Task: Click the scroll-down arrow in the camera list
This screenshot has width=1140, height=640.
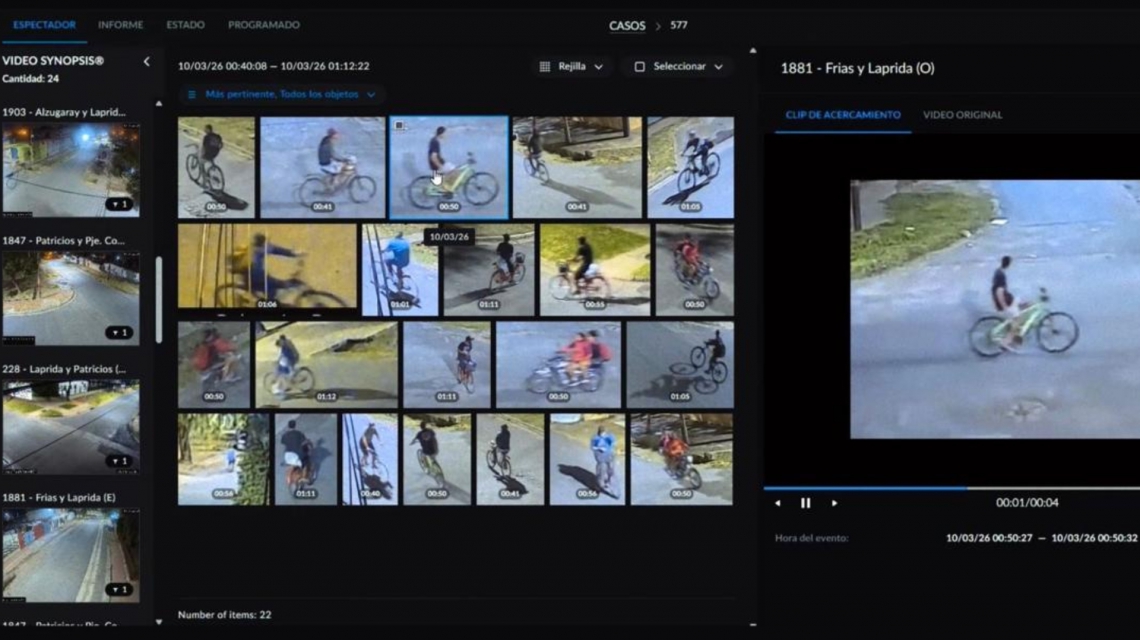Action: pos(158,622)
